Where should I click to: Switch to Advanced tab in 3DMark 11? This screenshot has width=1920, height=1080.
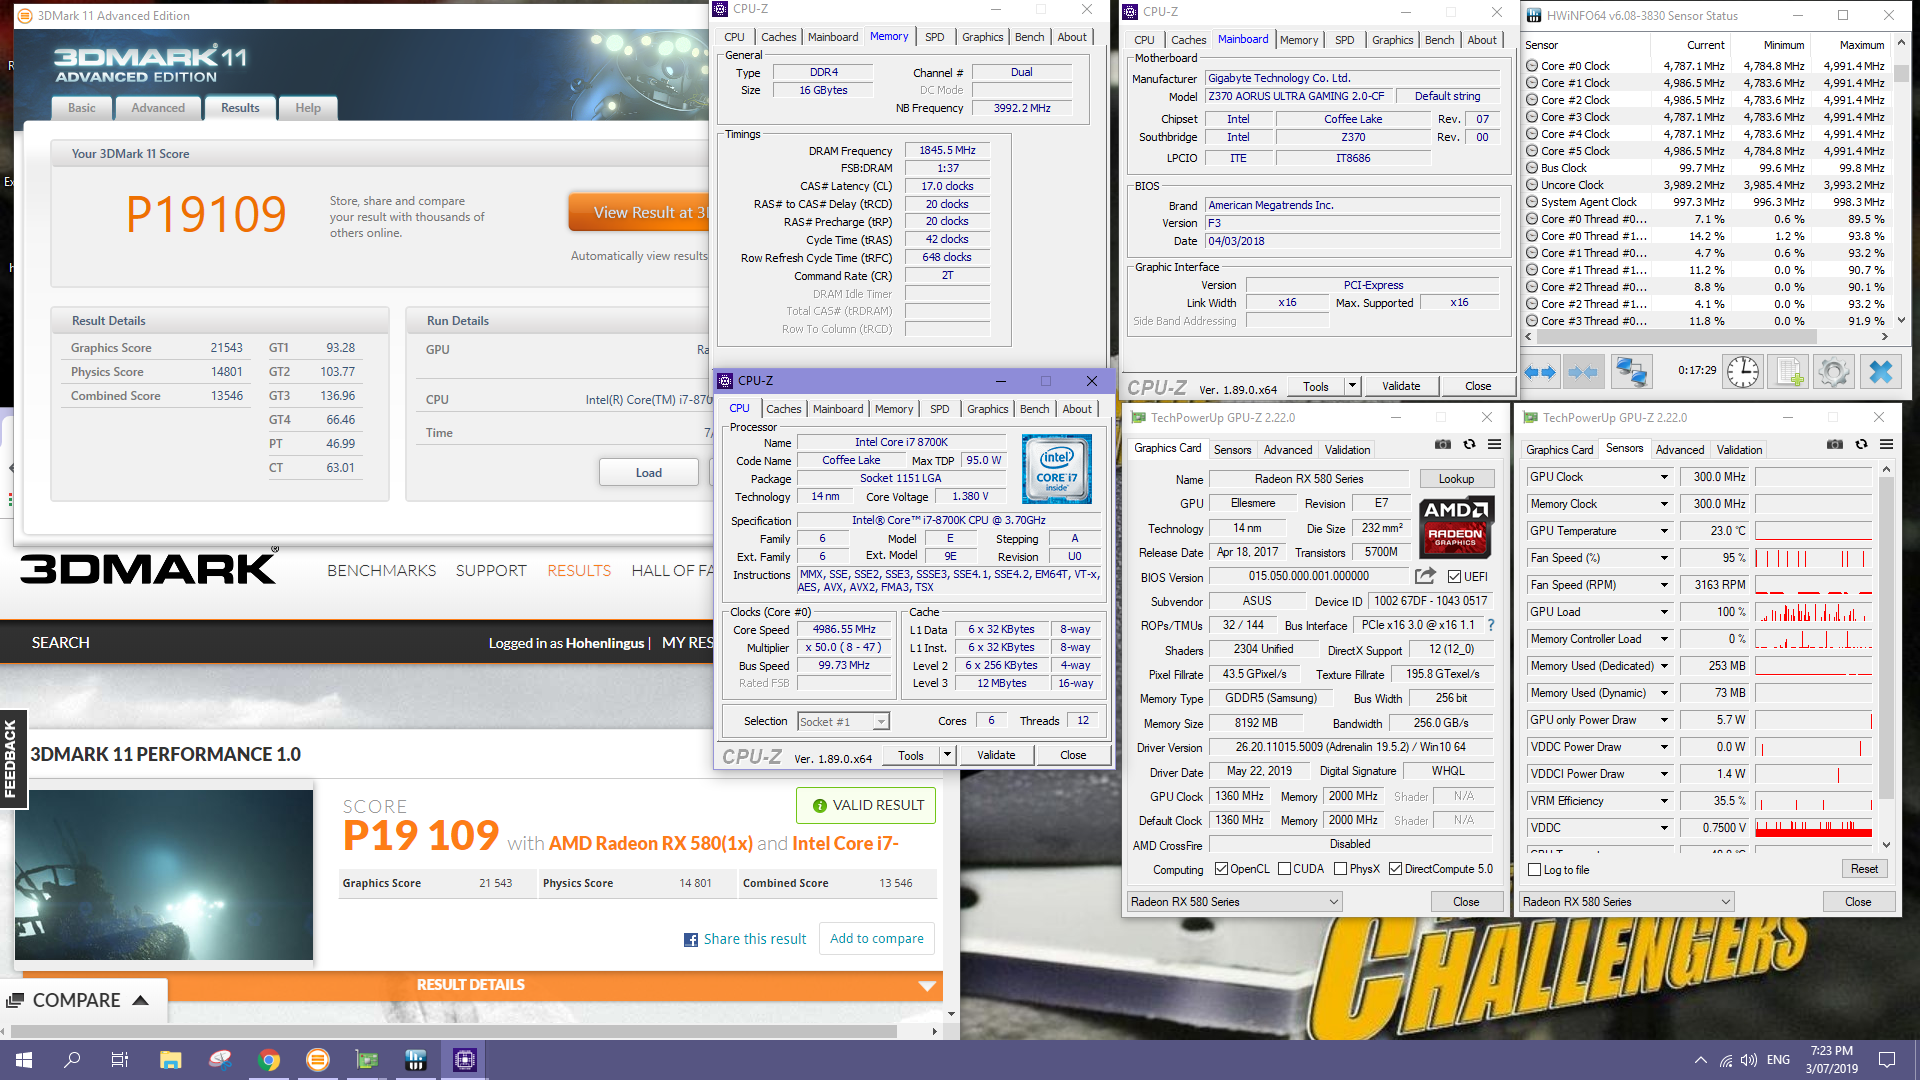click(158, 108)
